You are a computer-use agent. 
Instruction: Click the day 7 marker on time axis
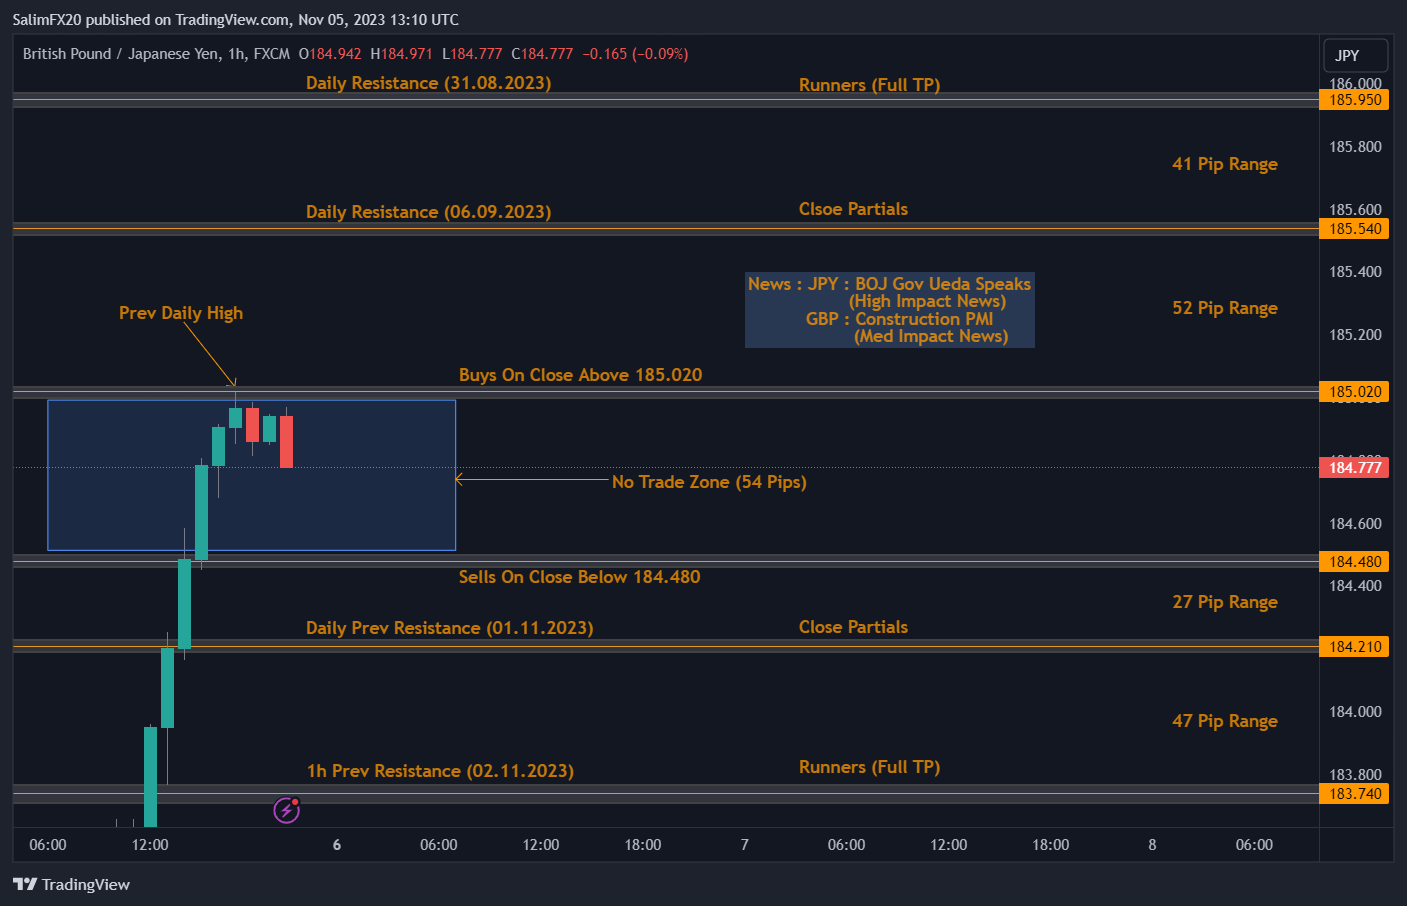coord(744,845)
